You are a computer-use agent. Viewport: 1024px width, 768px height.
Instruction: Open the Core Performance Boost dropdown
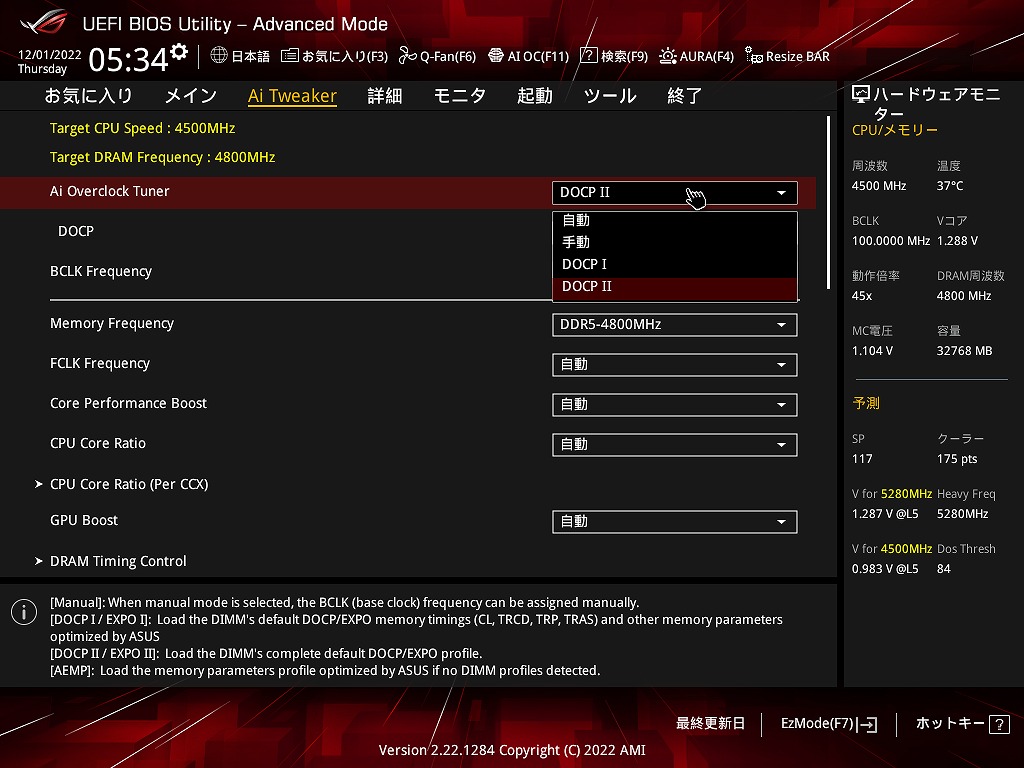(x=675, y=404)
